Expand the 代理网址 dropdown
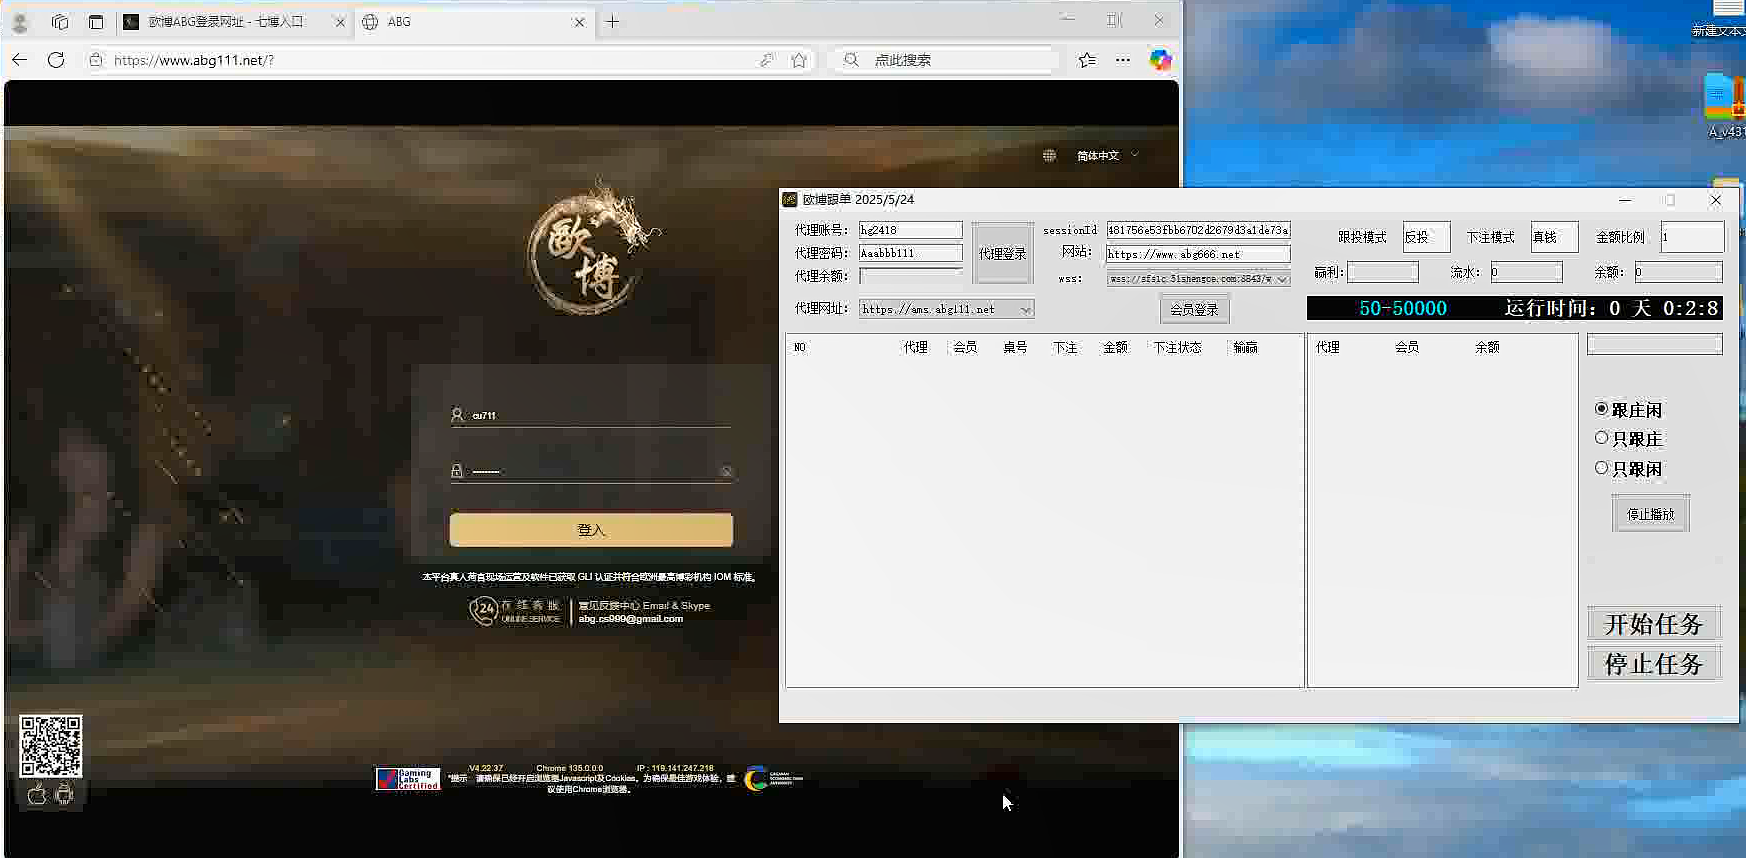1746x858 pixels. point(1025,310)
